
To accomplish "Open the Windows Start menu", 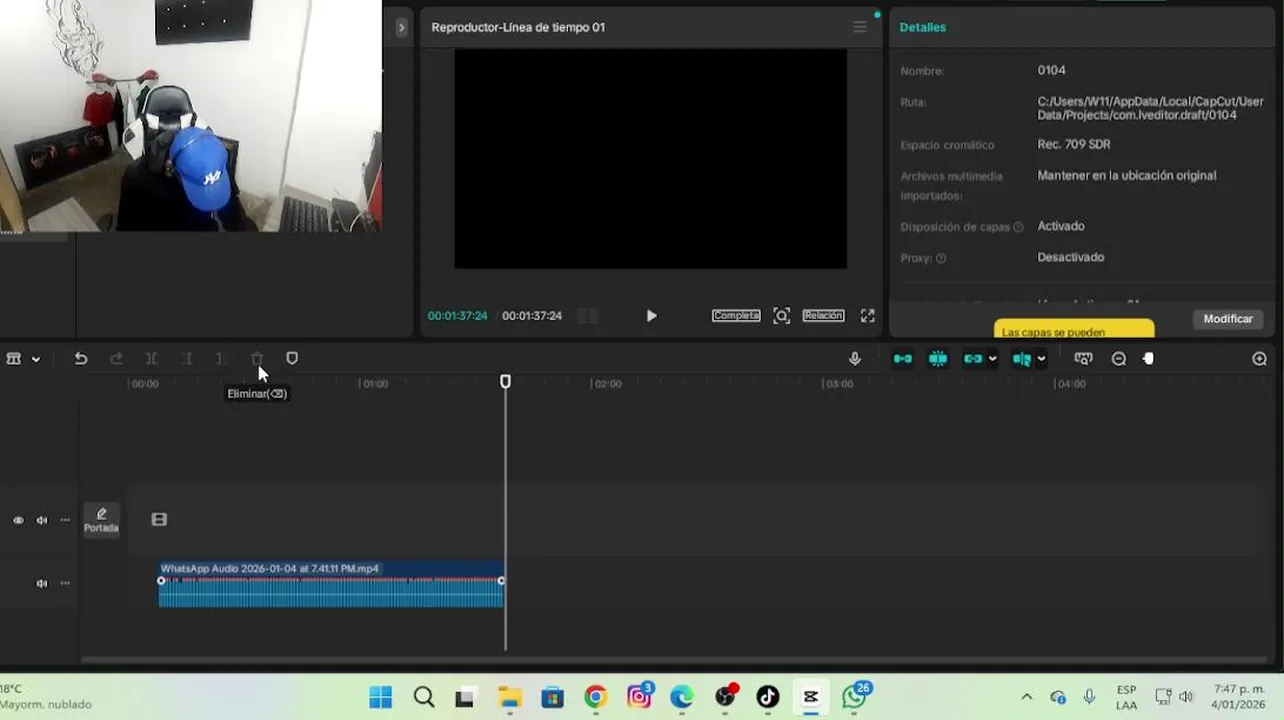I will (x=381, y=697).
